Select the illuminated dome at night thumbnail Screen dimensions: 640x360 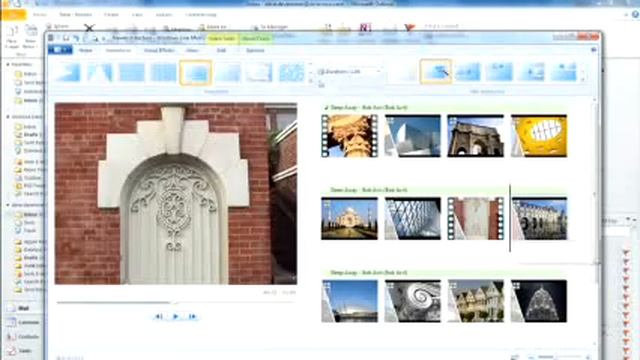(x=539, y=301)
